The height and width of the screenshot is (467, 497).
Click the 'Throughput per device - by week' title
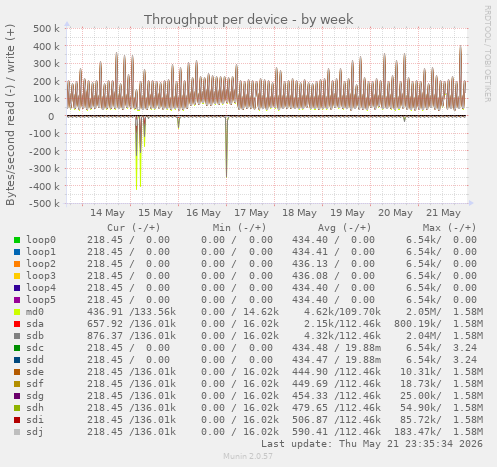248,20
